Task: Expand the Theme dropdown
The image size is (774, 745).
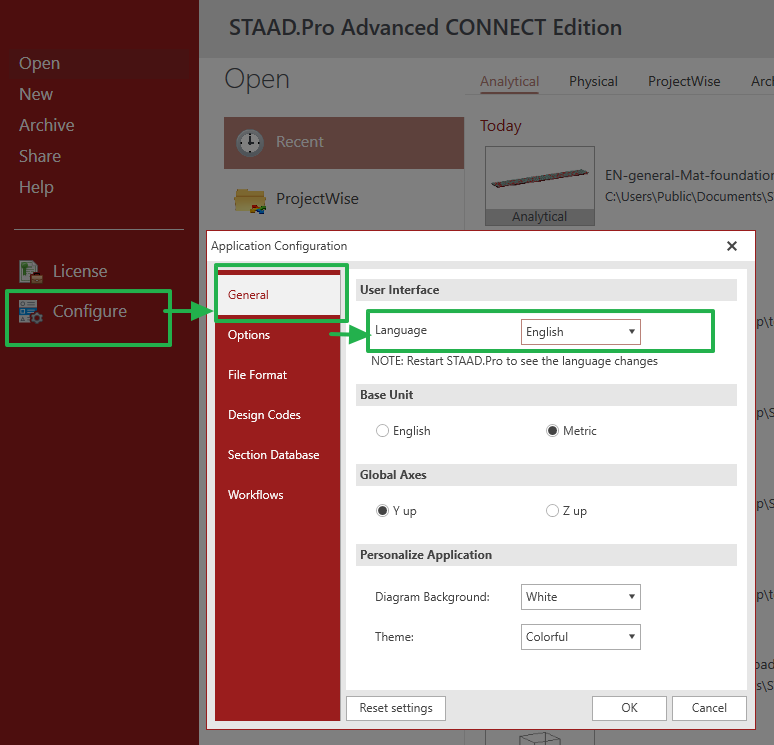Action: click(580, 637)
